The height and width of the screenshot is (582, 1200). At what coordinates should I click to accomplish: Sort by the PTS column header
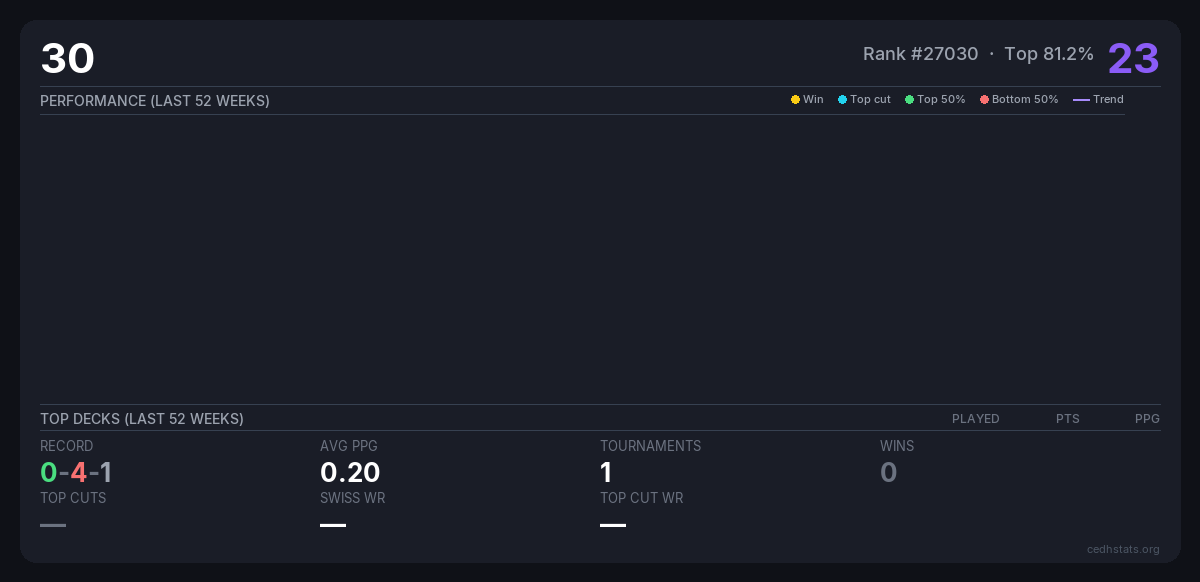[x=1067, y=419]
